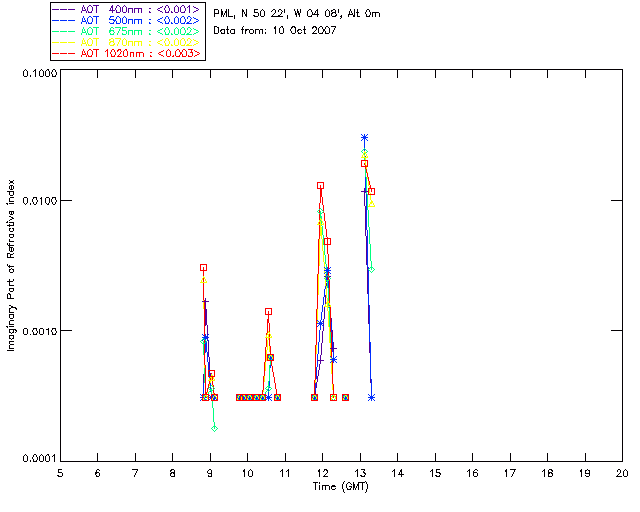Click the lowest green diamond marker below baseline
Viewport: 640px width, 512px height.
[214, 428]
